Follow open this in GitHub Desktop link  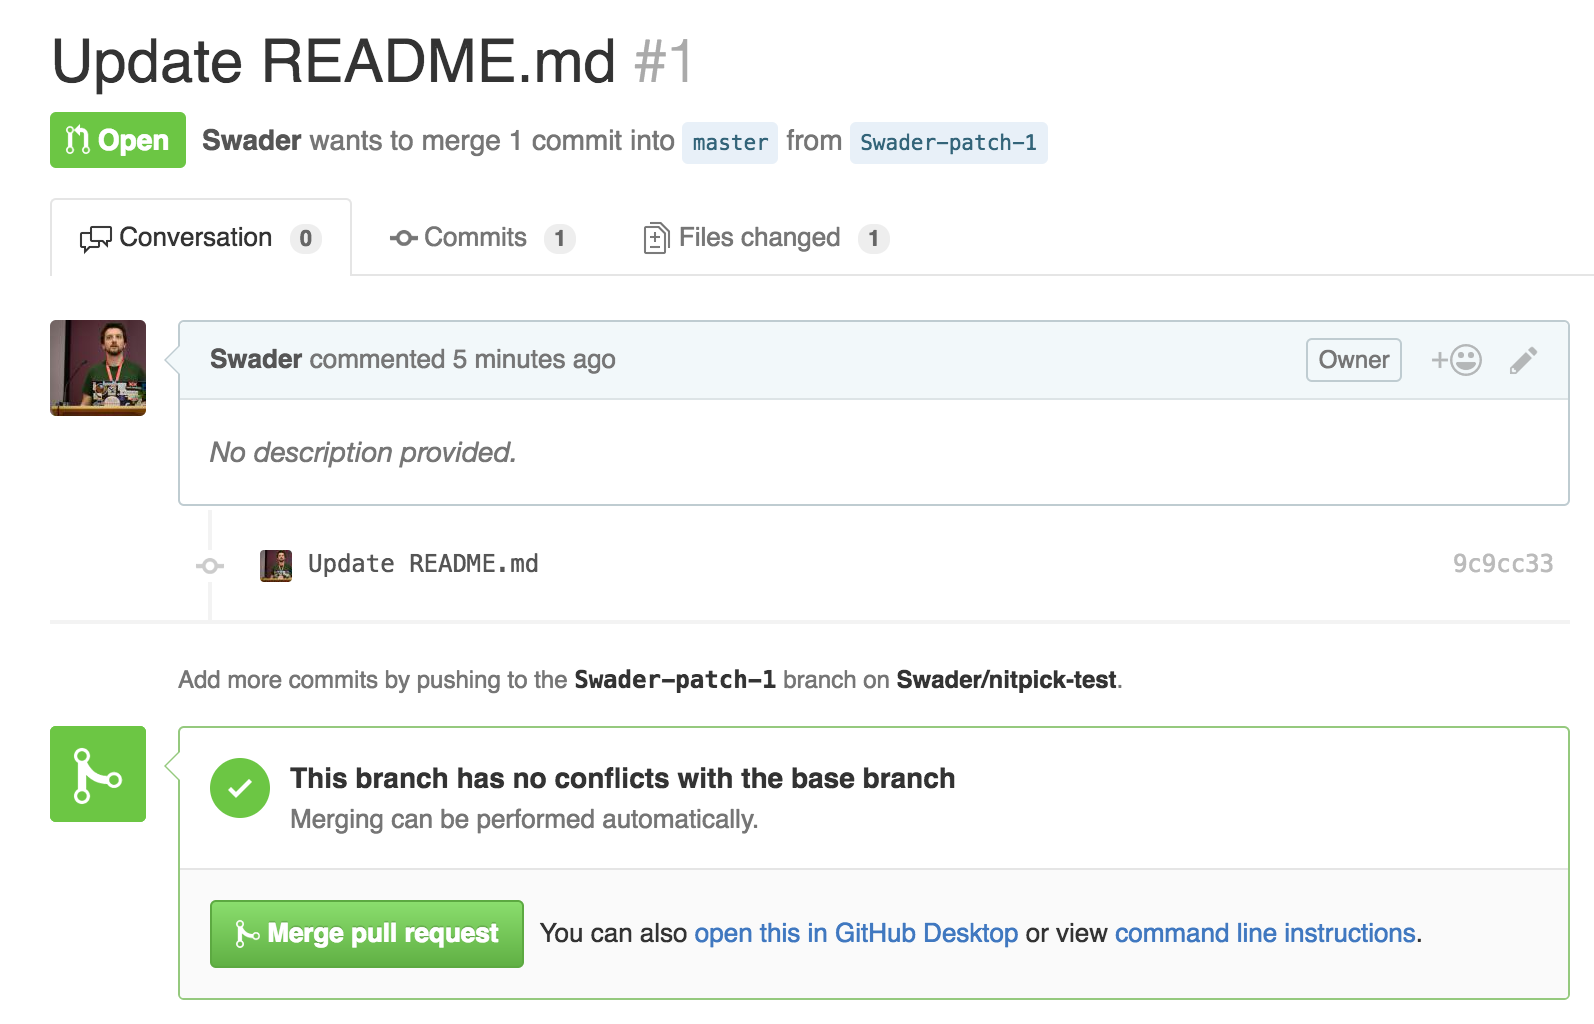point(856,933)
